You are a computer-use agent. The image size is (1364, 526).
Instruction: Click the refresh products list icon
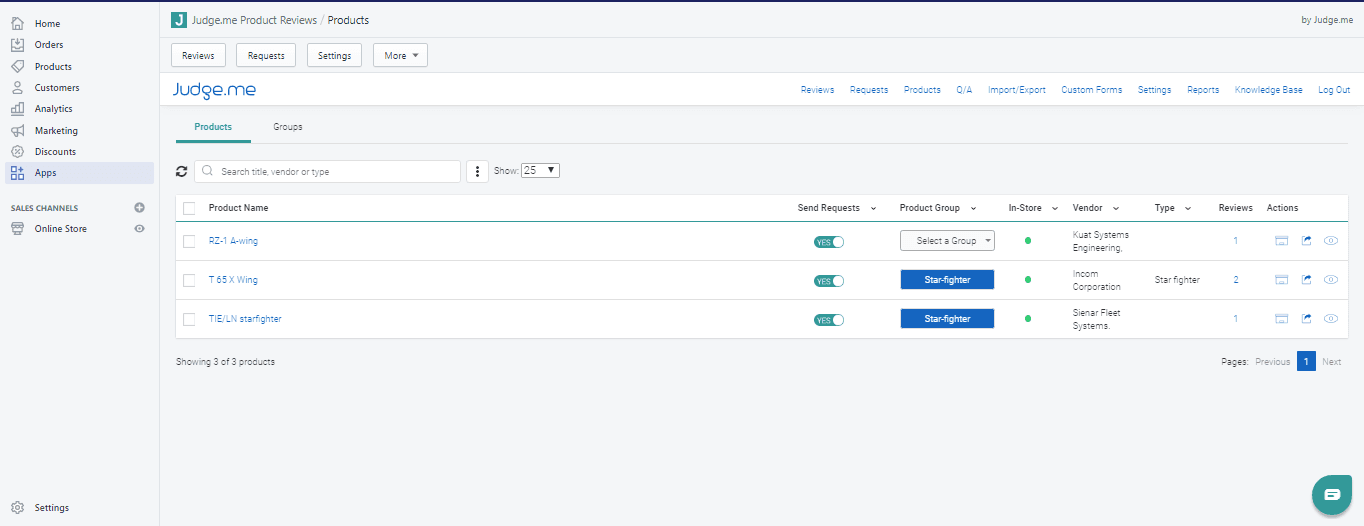[x=181, y=171]
